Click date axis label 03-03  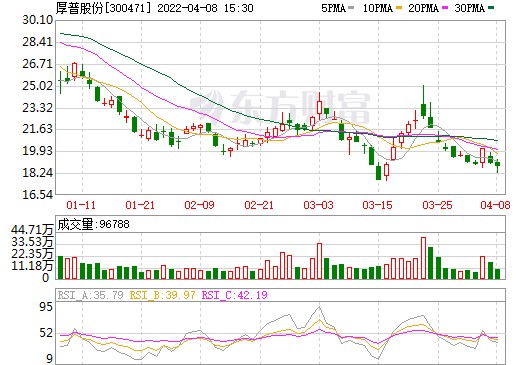tap(318, 205)
